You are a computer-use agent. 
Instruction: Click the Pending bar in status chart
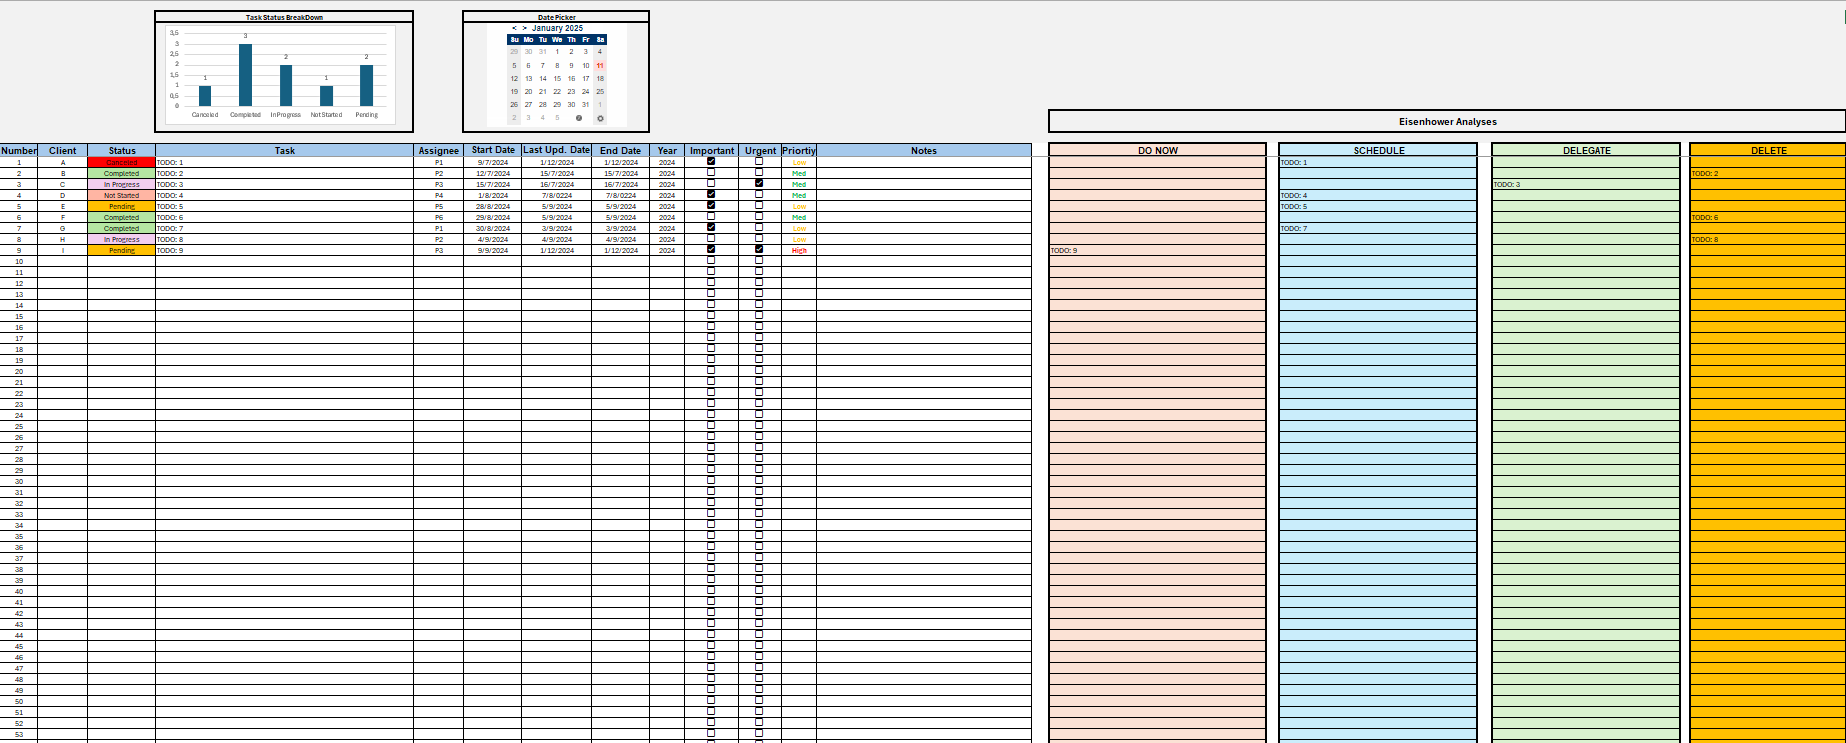[366, 86]
